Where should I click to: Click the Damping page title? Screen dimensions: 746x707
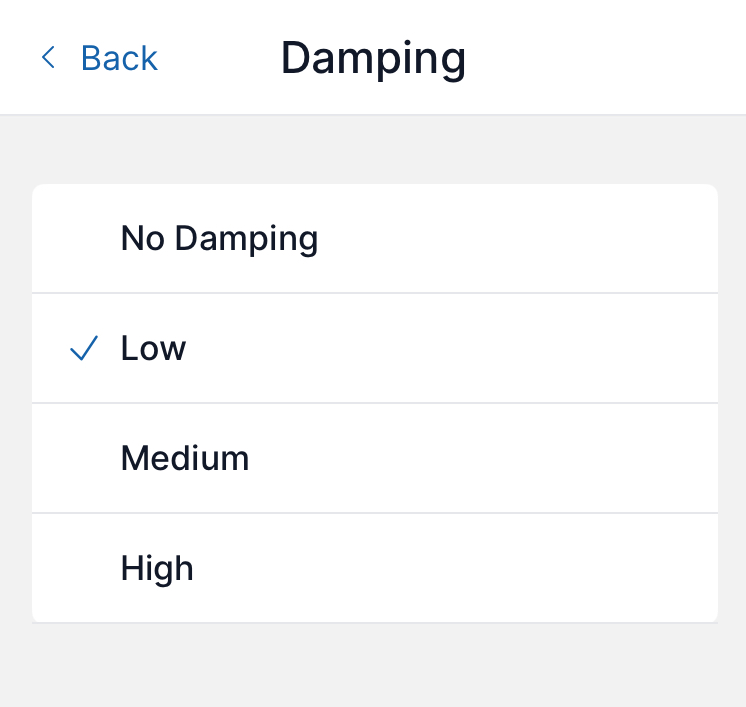pos(373,58)
